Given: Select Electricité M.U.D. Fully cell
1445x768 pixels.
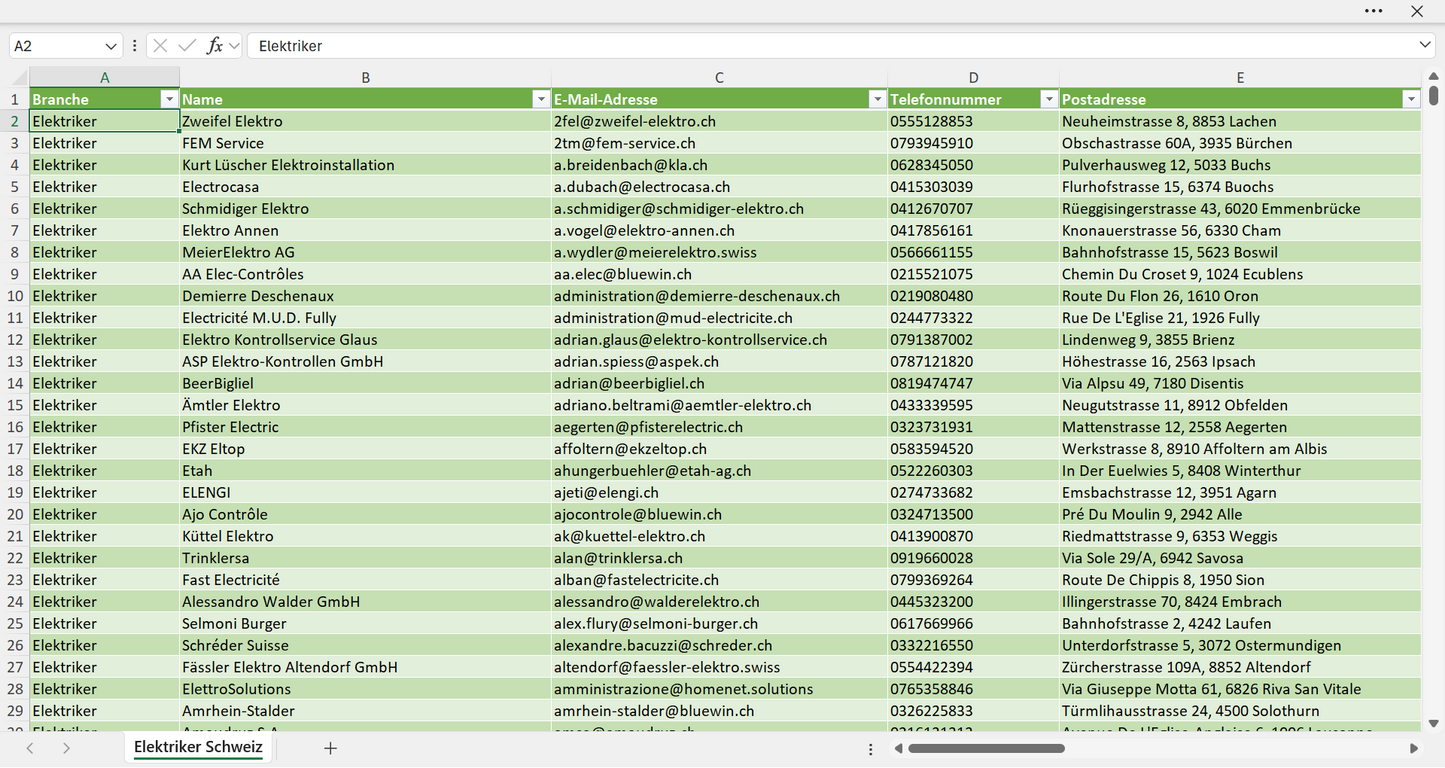Looking at the screenshot, I should pyautogui.click(x=365, y=318).
